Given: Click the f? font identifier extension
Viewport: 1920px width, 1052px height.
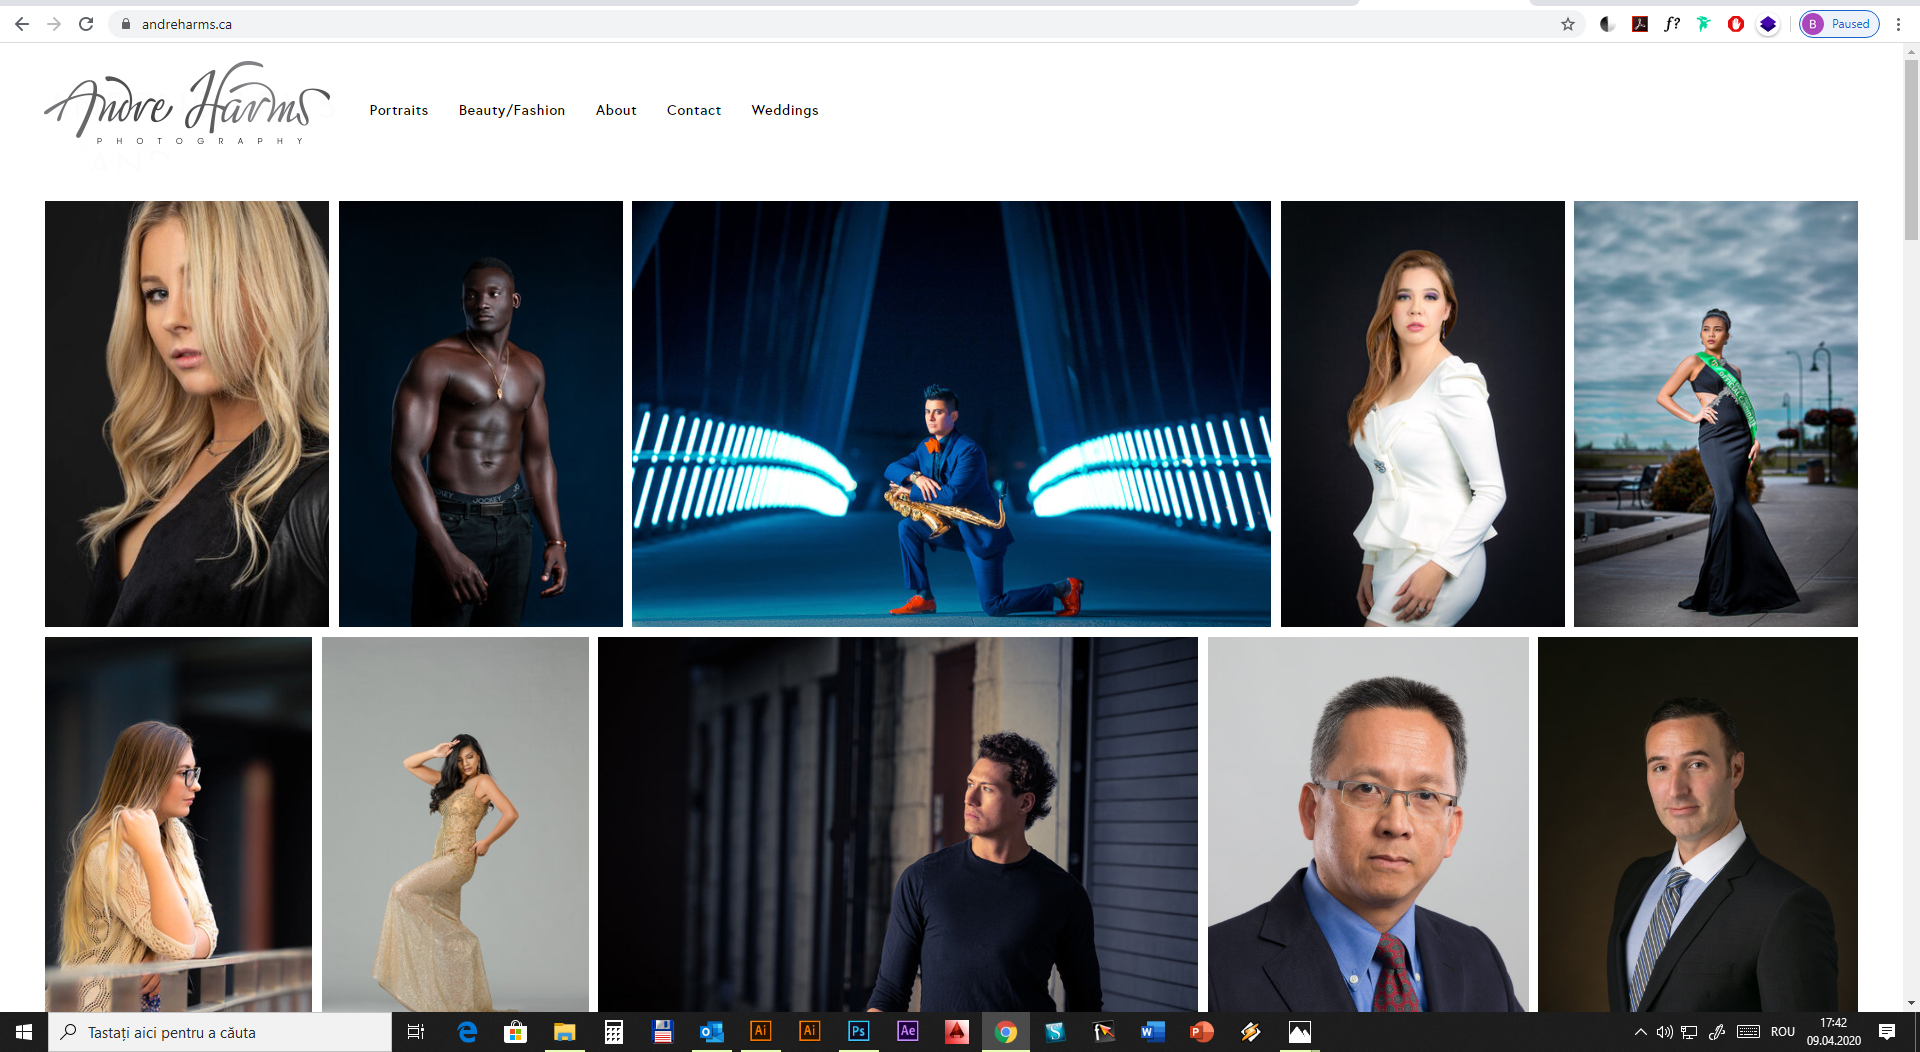Looking at the screenshot, I should tap(1672, 24).
